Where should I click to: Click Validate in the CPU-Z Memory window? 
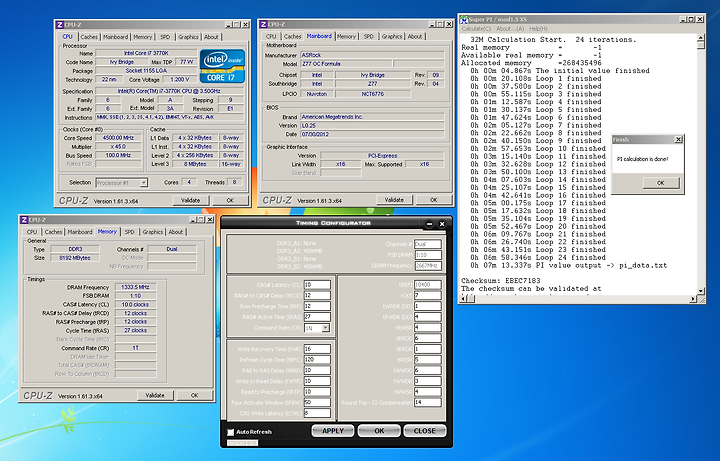(x=155, y=395)
